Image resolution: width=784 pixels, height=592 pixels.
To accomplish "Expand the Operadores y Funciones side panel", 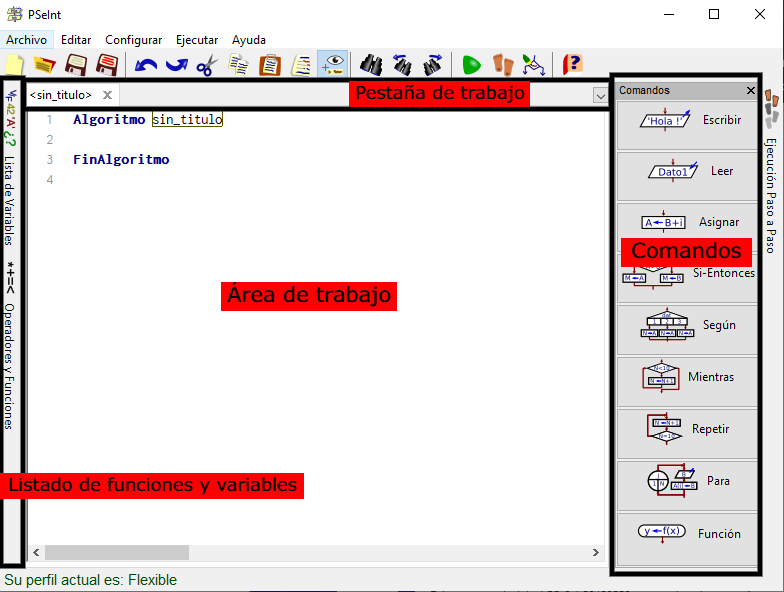I will coord(10,365).
